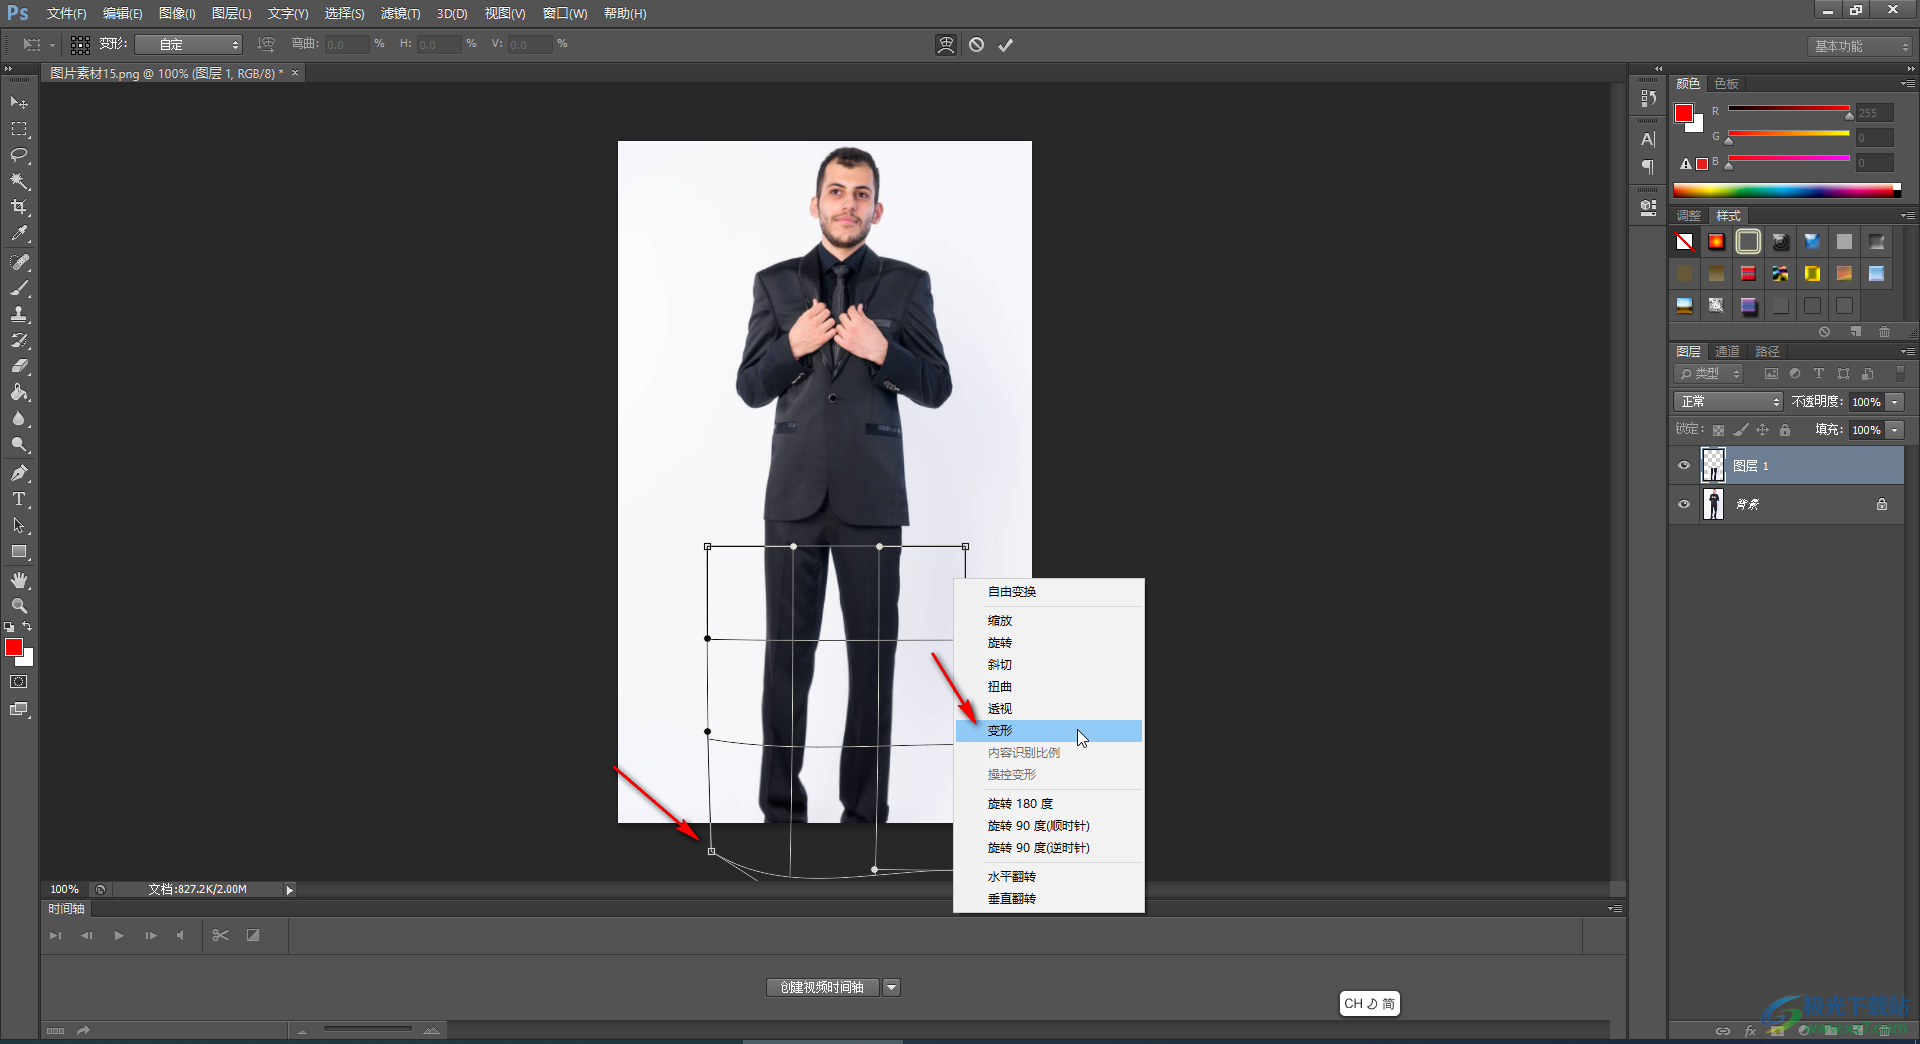Select the Hand tool
The height and width of the screenshot is (1044, 1920).
coord(19,580)
